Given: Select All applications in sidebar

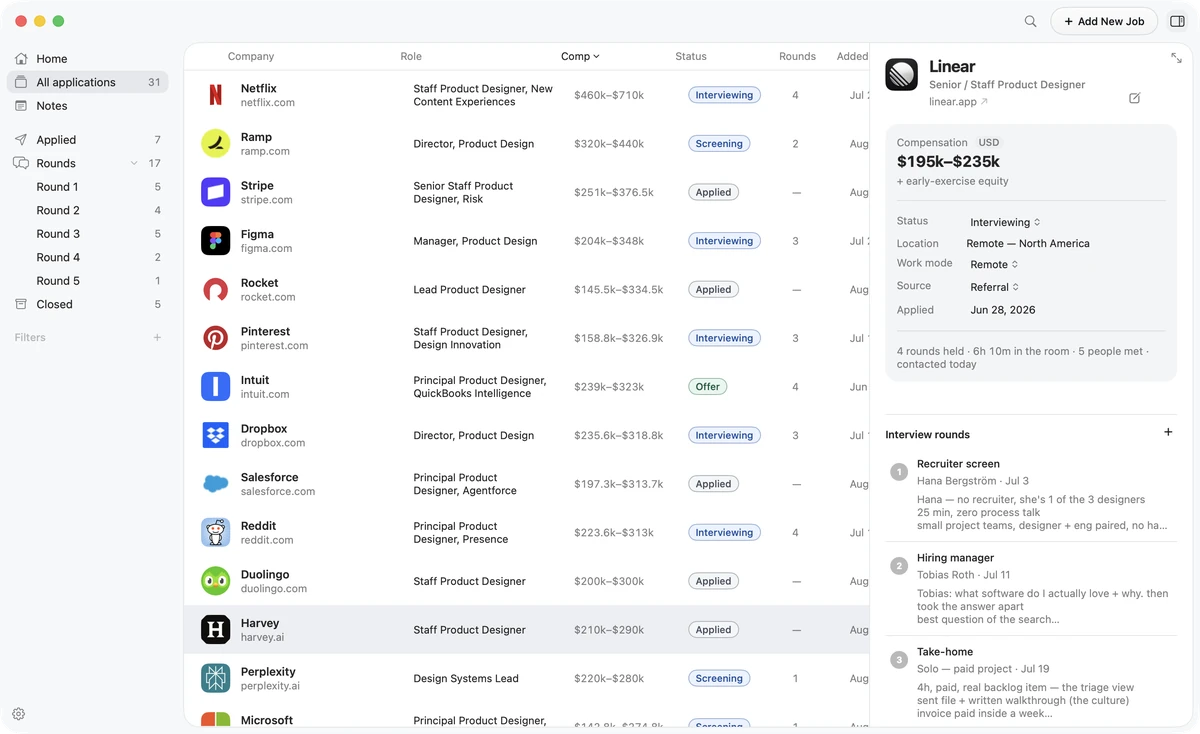Looking at the screenshot, I should click(x=88, y=82).
